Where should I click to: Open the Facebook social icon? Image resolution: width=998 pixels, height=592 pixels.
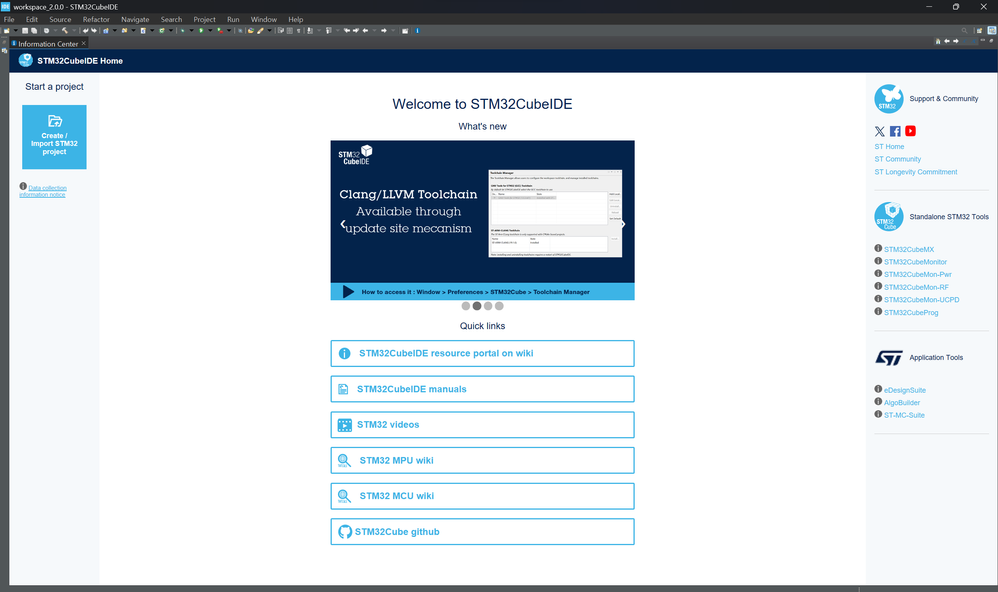(x=895, y=131)
